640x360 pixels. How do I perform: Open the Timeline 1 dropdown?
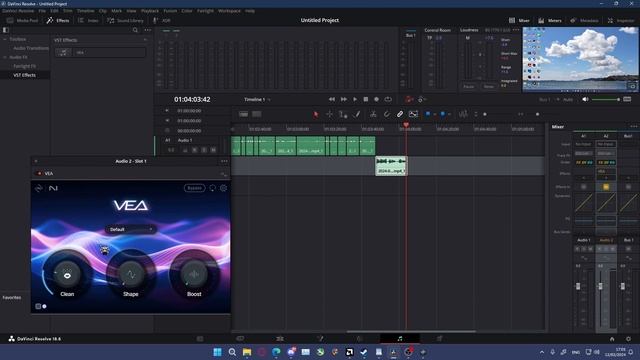tap(257, 100)
